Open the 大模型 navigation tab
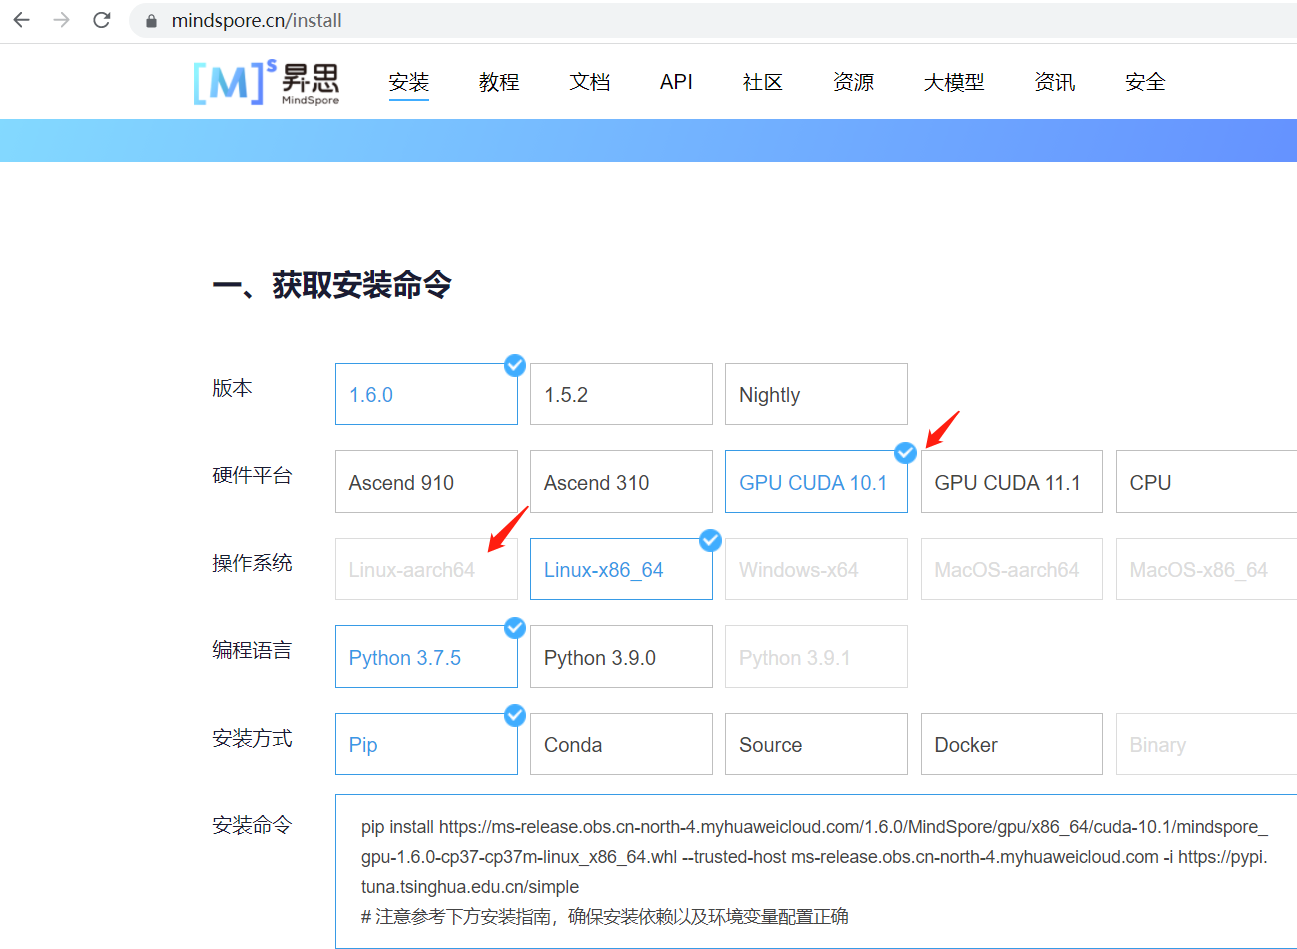The height and width of the screenshot is (949, 1297). (954, 82)
